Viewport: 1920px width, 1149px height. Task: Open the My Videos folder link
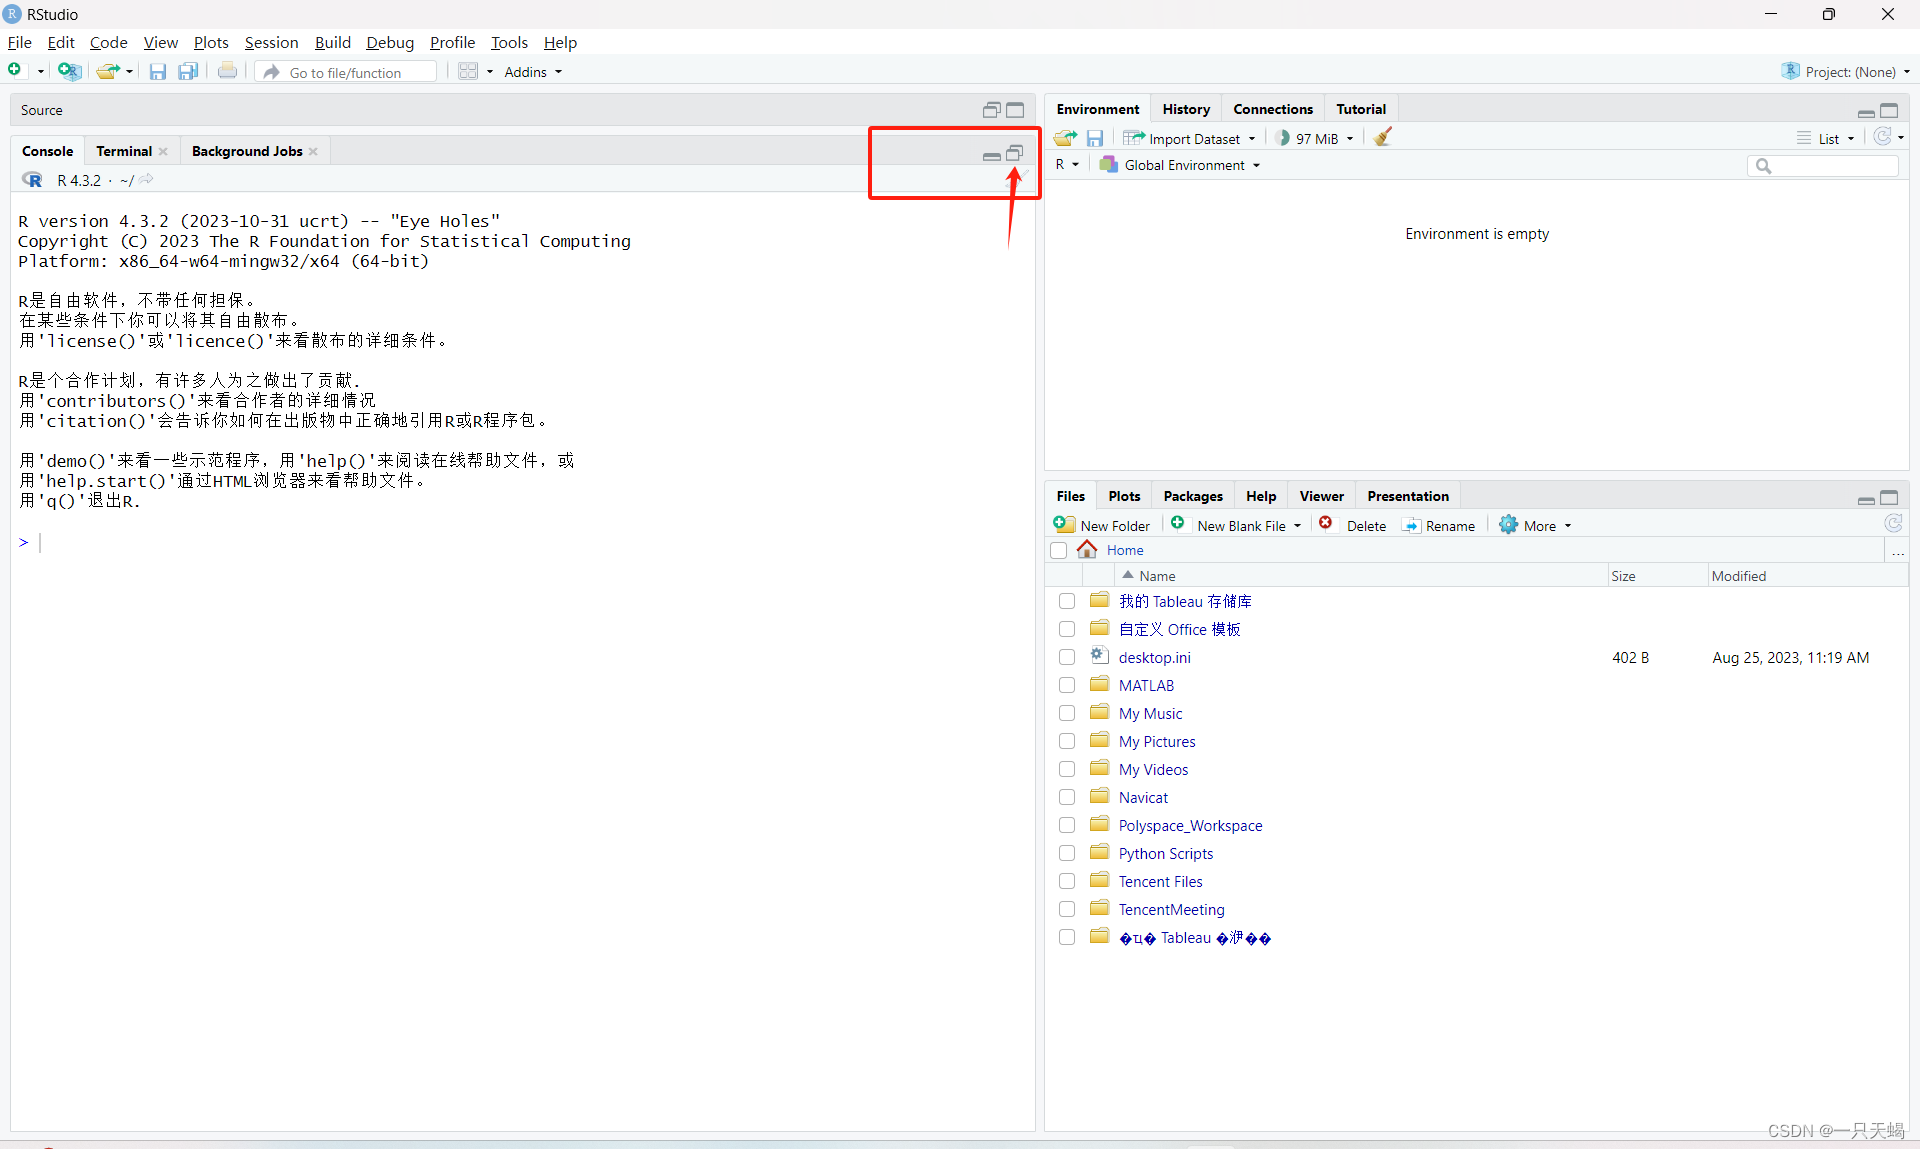1153,769
